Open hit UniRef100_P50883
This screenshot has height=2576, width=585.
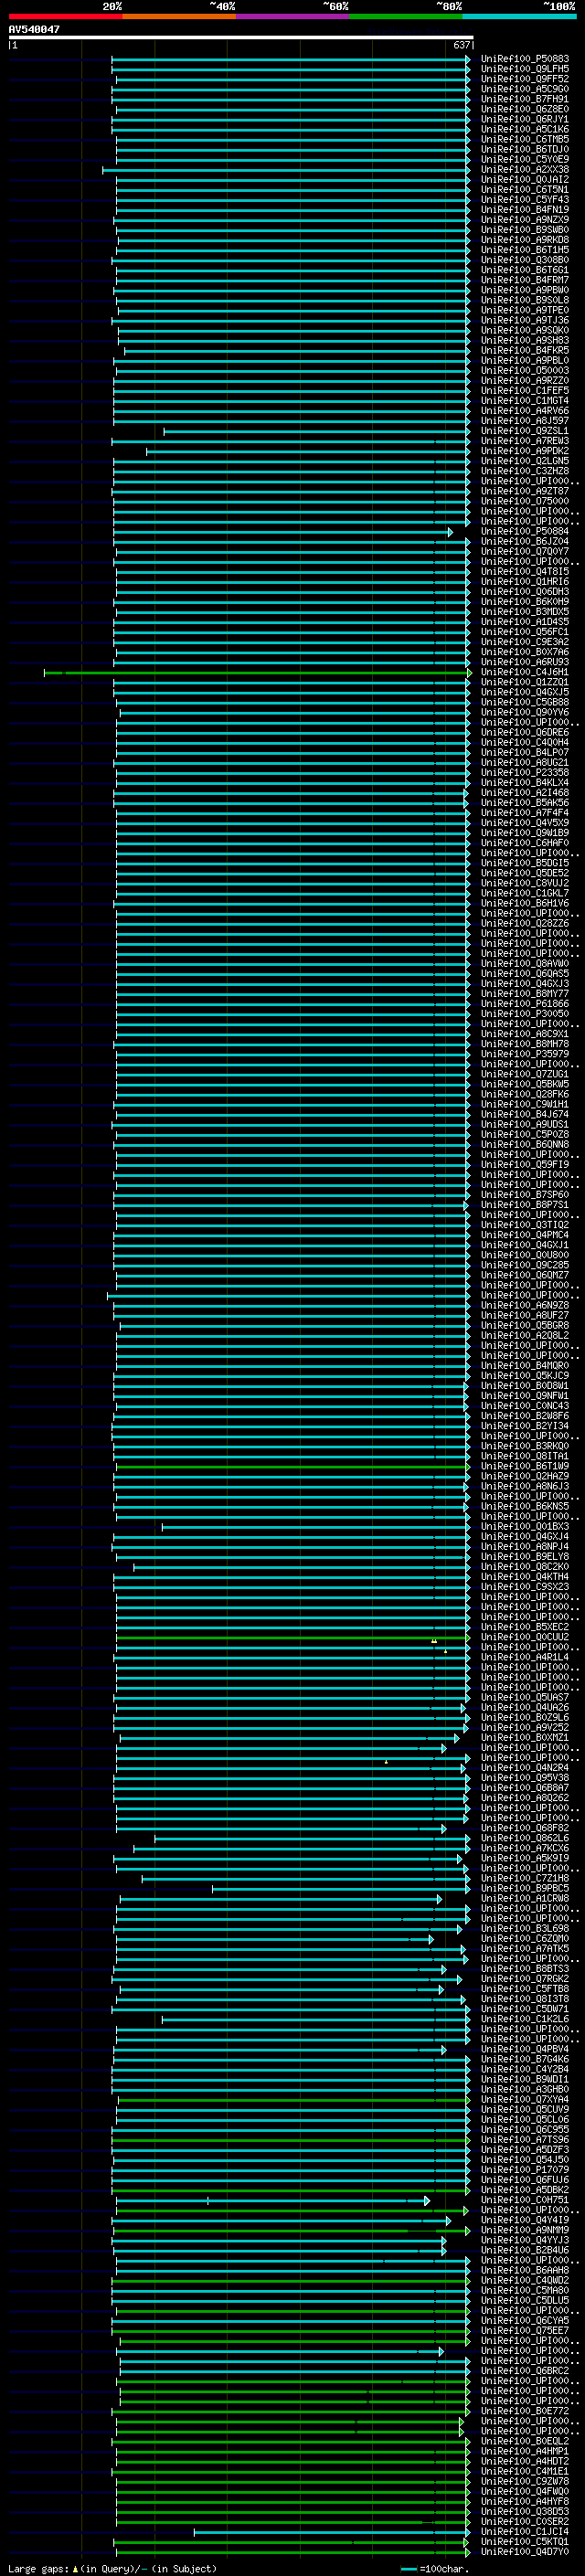click(x=525, y=59)
